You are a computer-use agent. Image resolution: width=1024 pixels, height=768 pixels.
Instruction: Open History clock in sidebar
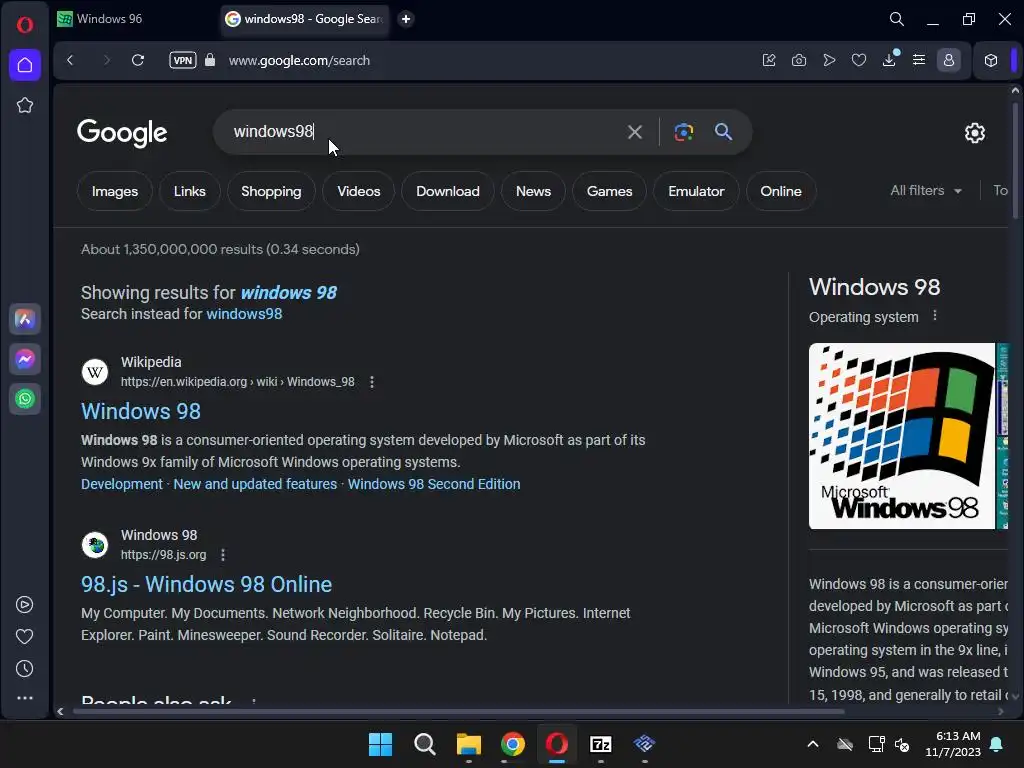click(25, 669)
